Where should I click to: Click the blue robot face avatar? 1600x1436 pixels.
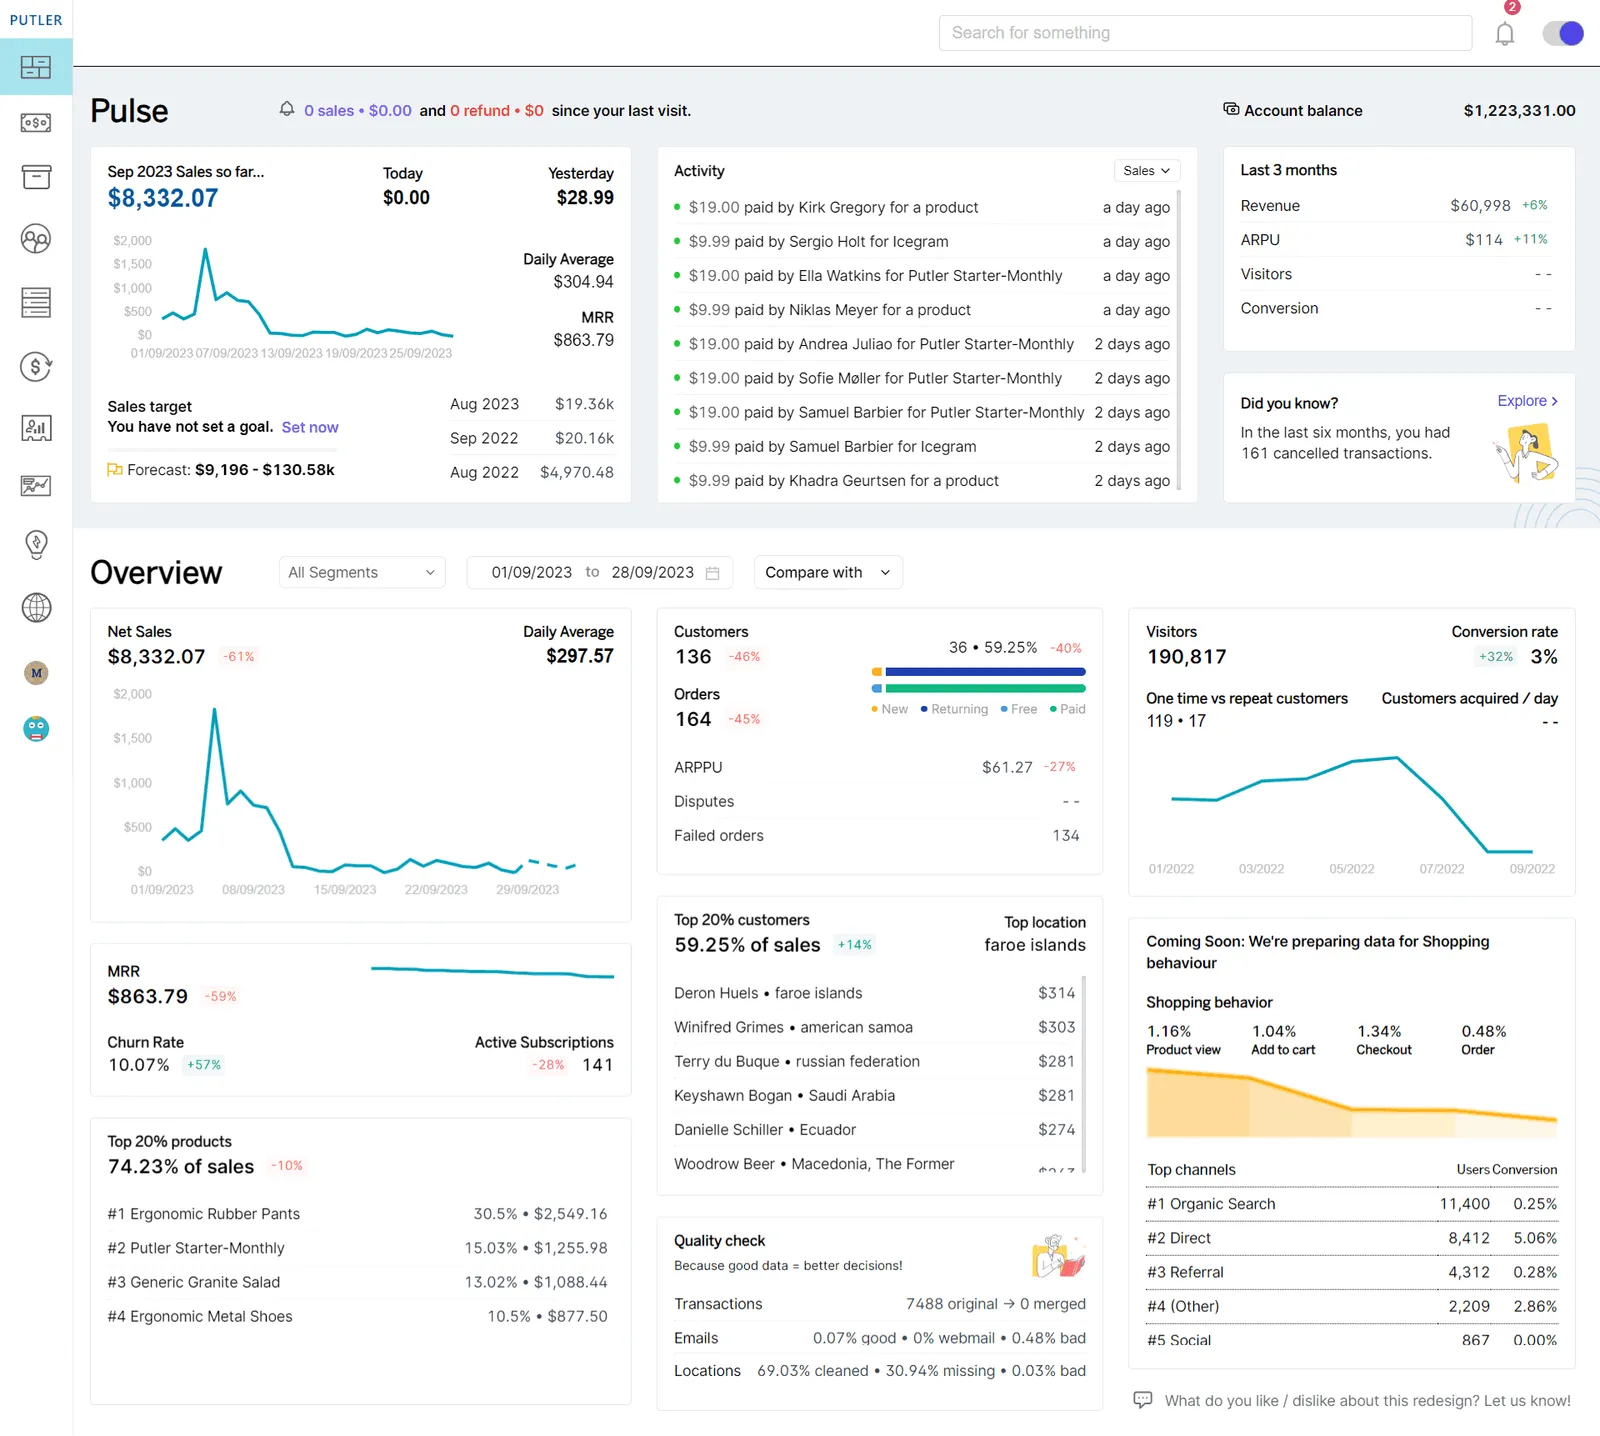point(36,729)
